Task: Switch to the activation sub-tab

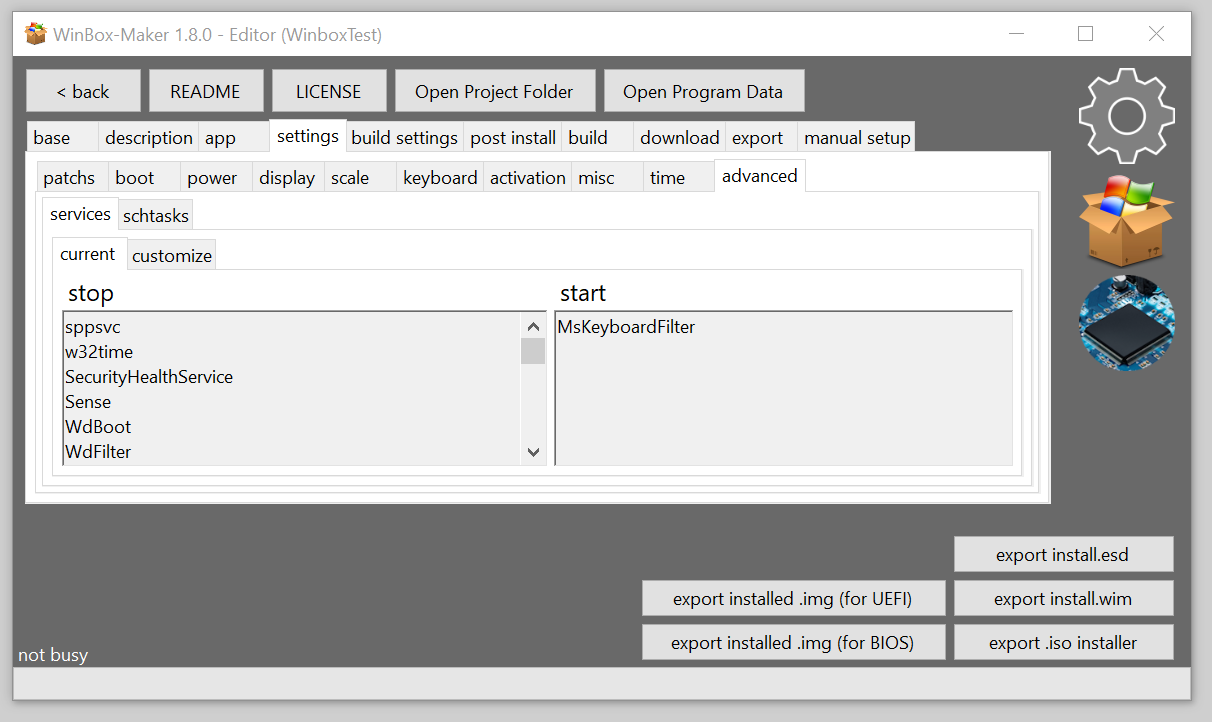Action: pyautogui.click(x=527, y=177)
